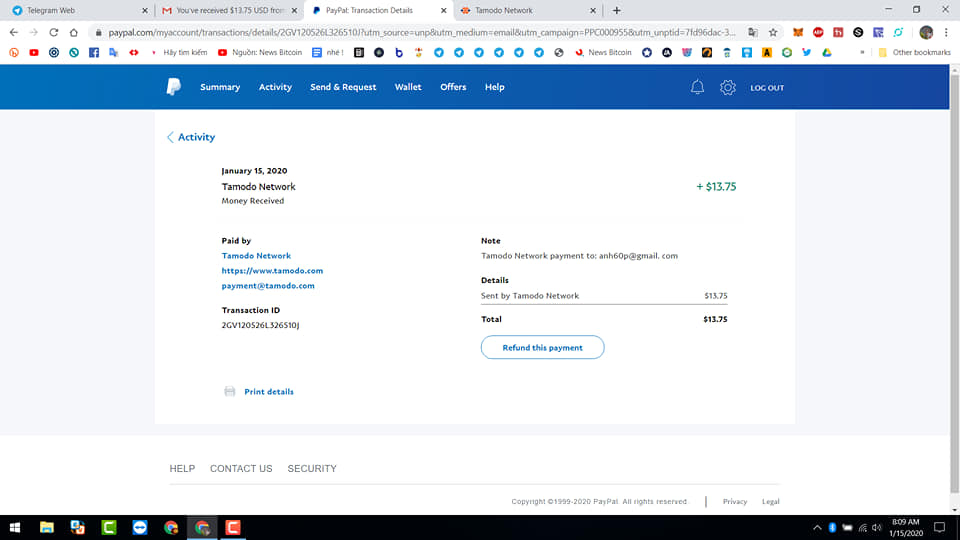Click payment@tamodo.com email link
Image resolution: width=960 pixels, height=540 pixels.
[268, 286]
